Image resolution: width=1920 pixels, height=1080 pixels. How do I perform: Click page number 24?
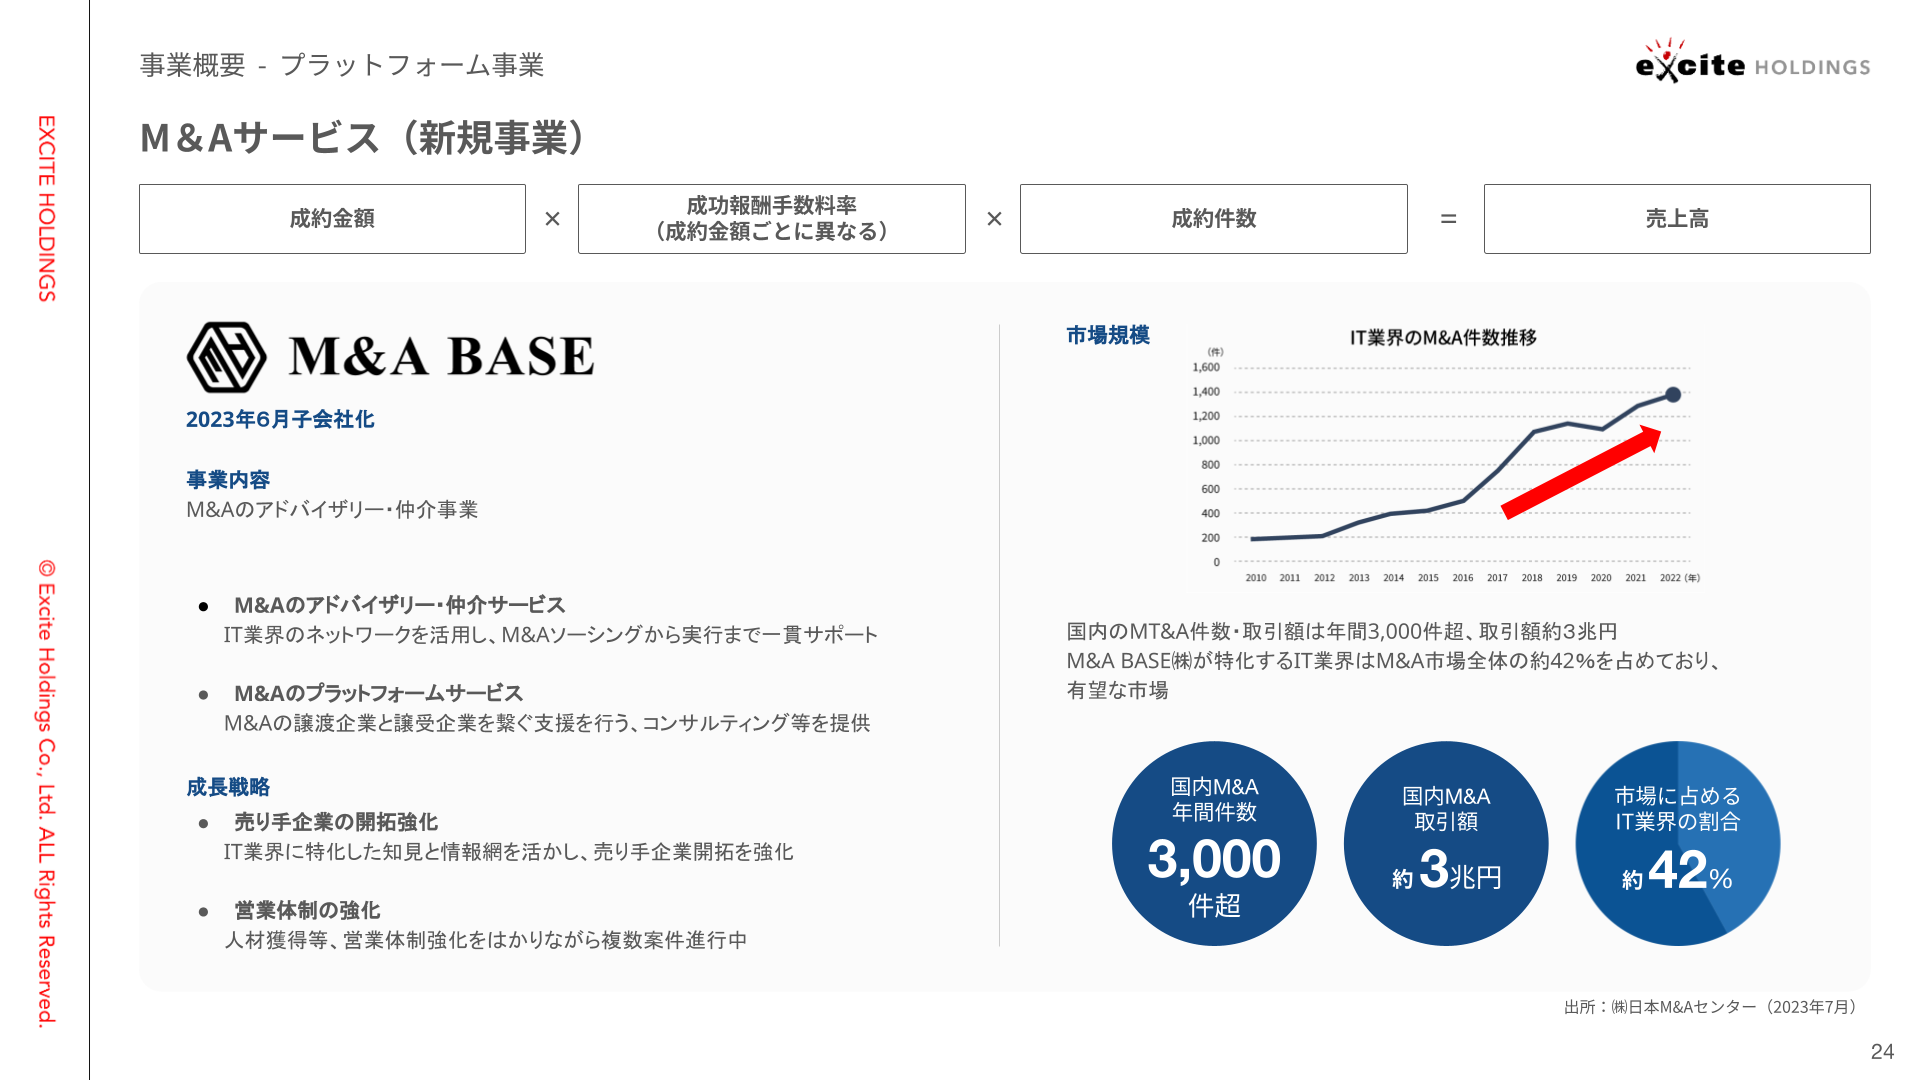click(1882, 1051)
